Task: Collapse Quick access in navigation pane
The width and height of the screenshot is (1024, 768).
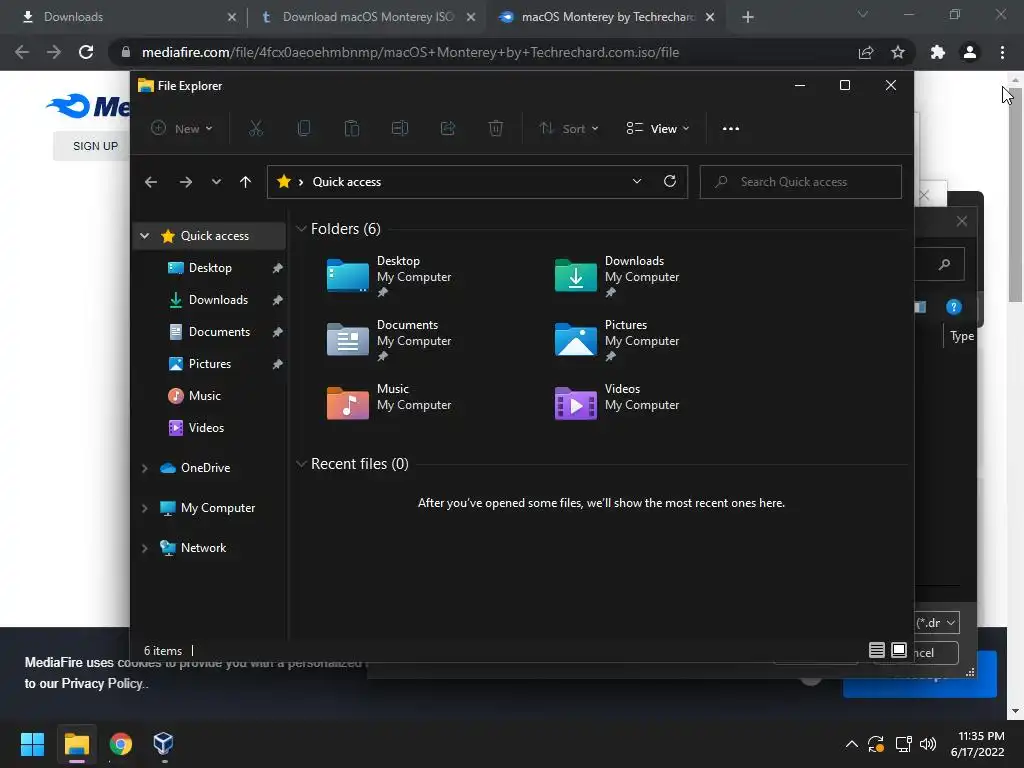Action: [145, 236]
